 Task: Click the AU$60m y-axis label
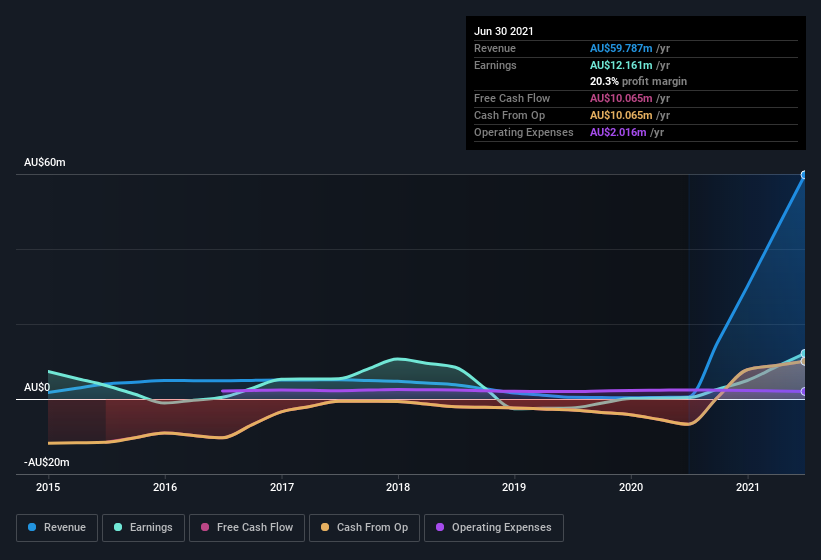[45, 162]
